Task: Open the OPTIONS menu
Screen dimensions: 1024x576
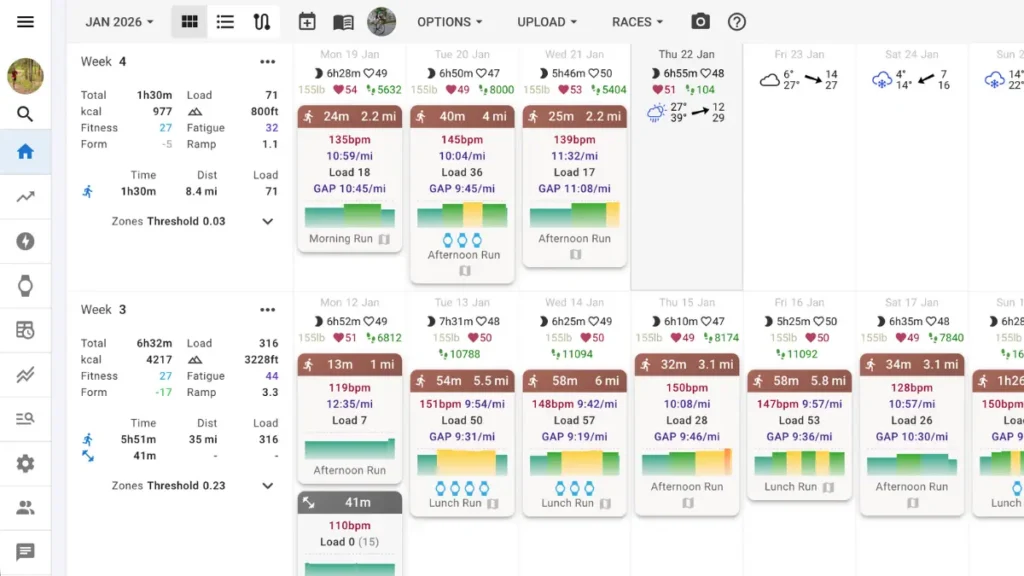Action: 449,21
